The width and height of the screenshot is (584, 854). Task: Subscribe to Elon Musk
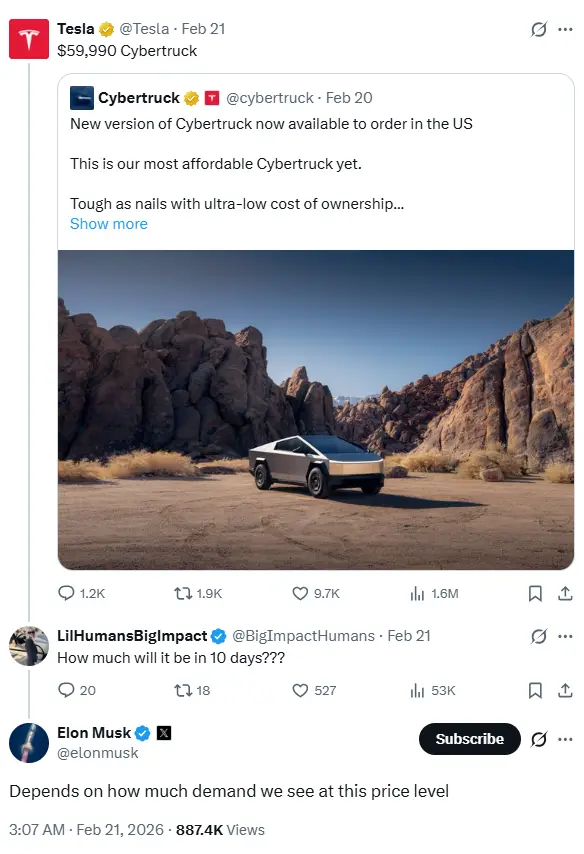click(x=469, y=739)
